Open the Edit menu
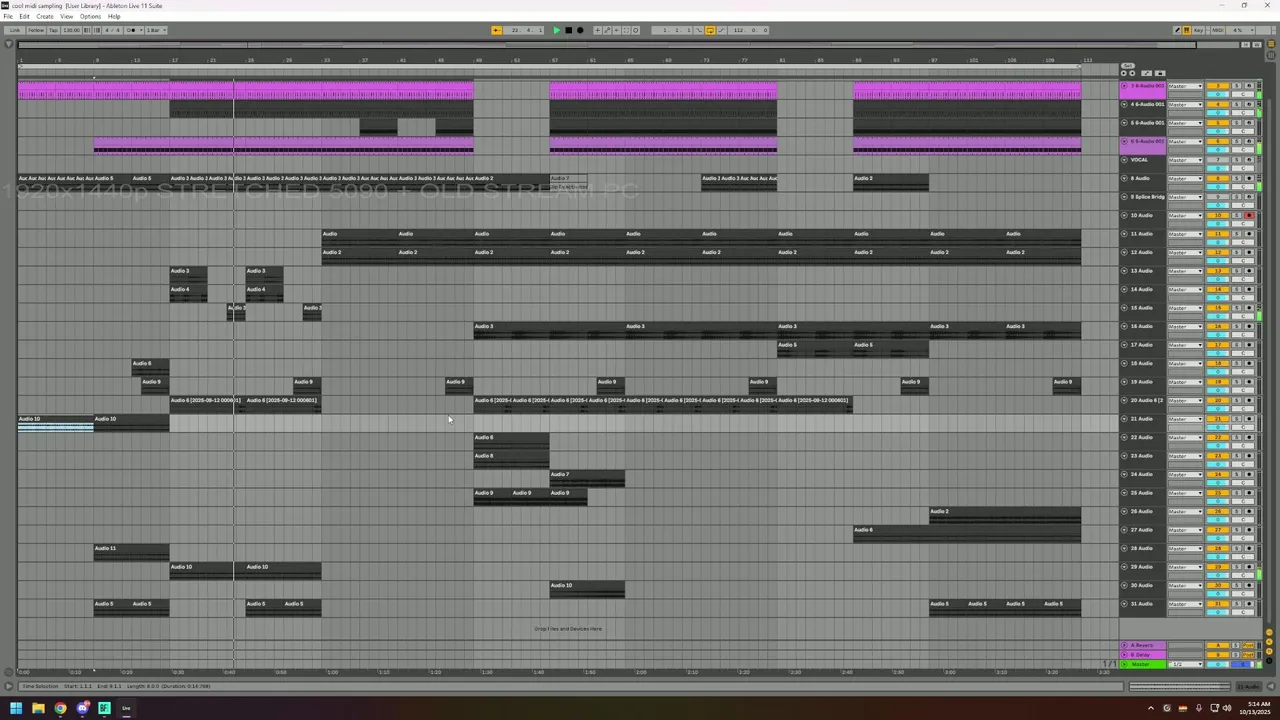Image resolution: width=1280 pixels, height=720 pixels. point(24,16)
